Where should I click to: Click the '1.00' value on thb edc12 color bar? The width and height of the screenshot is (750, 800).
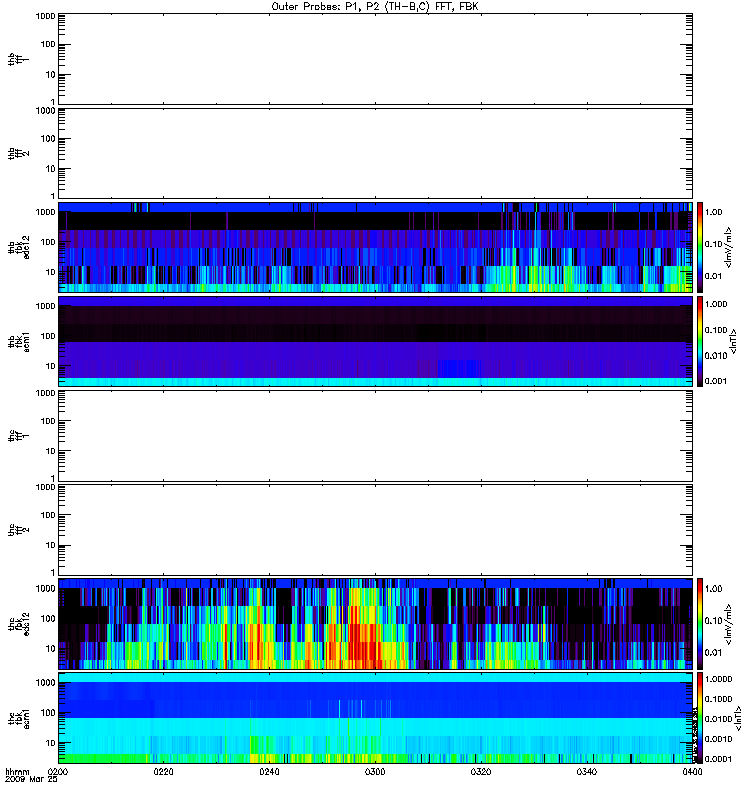pos(714,212)
